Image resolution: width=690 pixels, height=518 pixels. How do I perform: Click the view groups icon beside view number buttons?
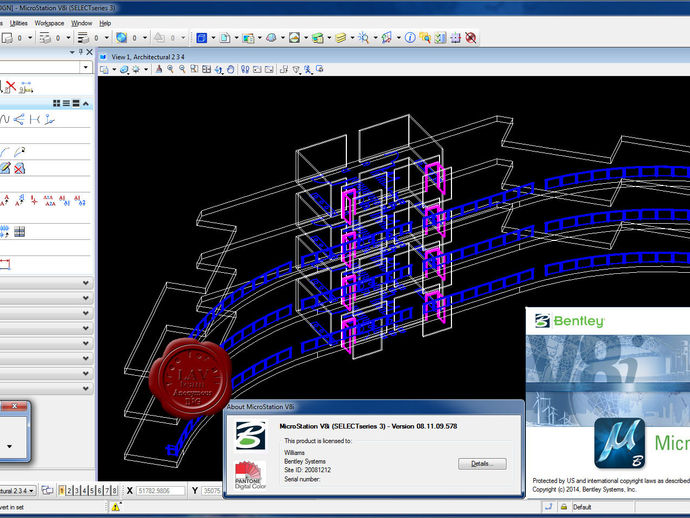coord(47,490)
